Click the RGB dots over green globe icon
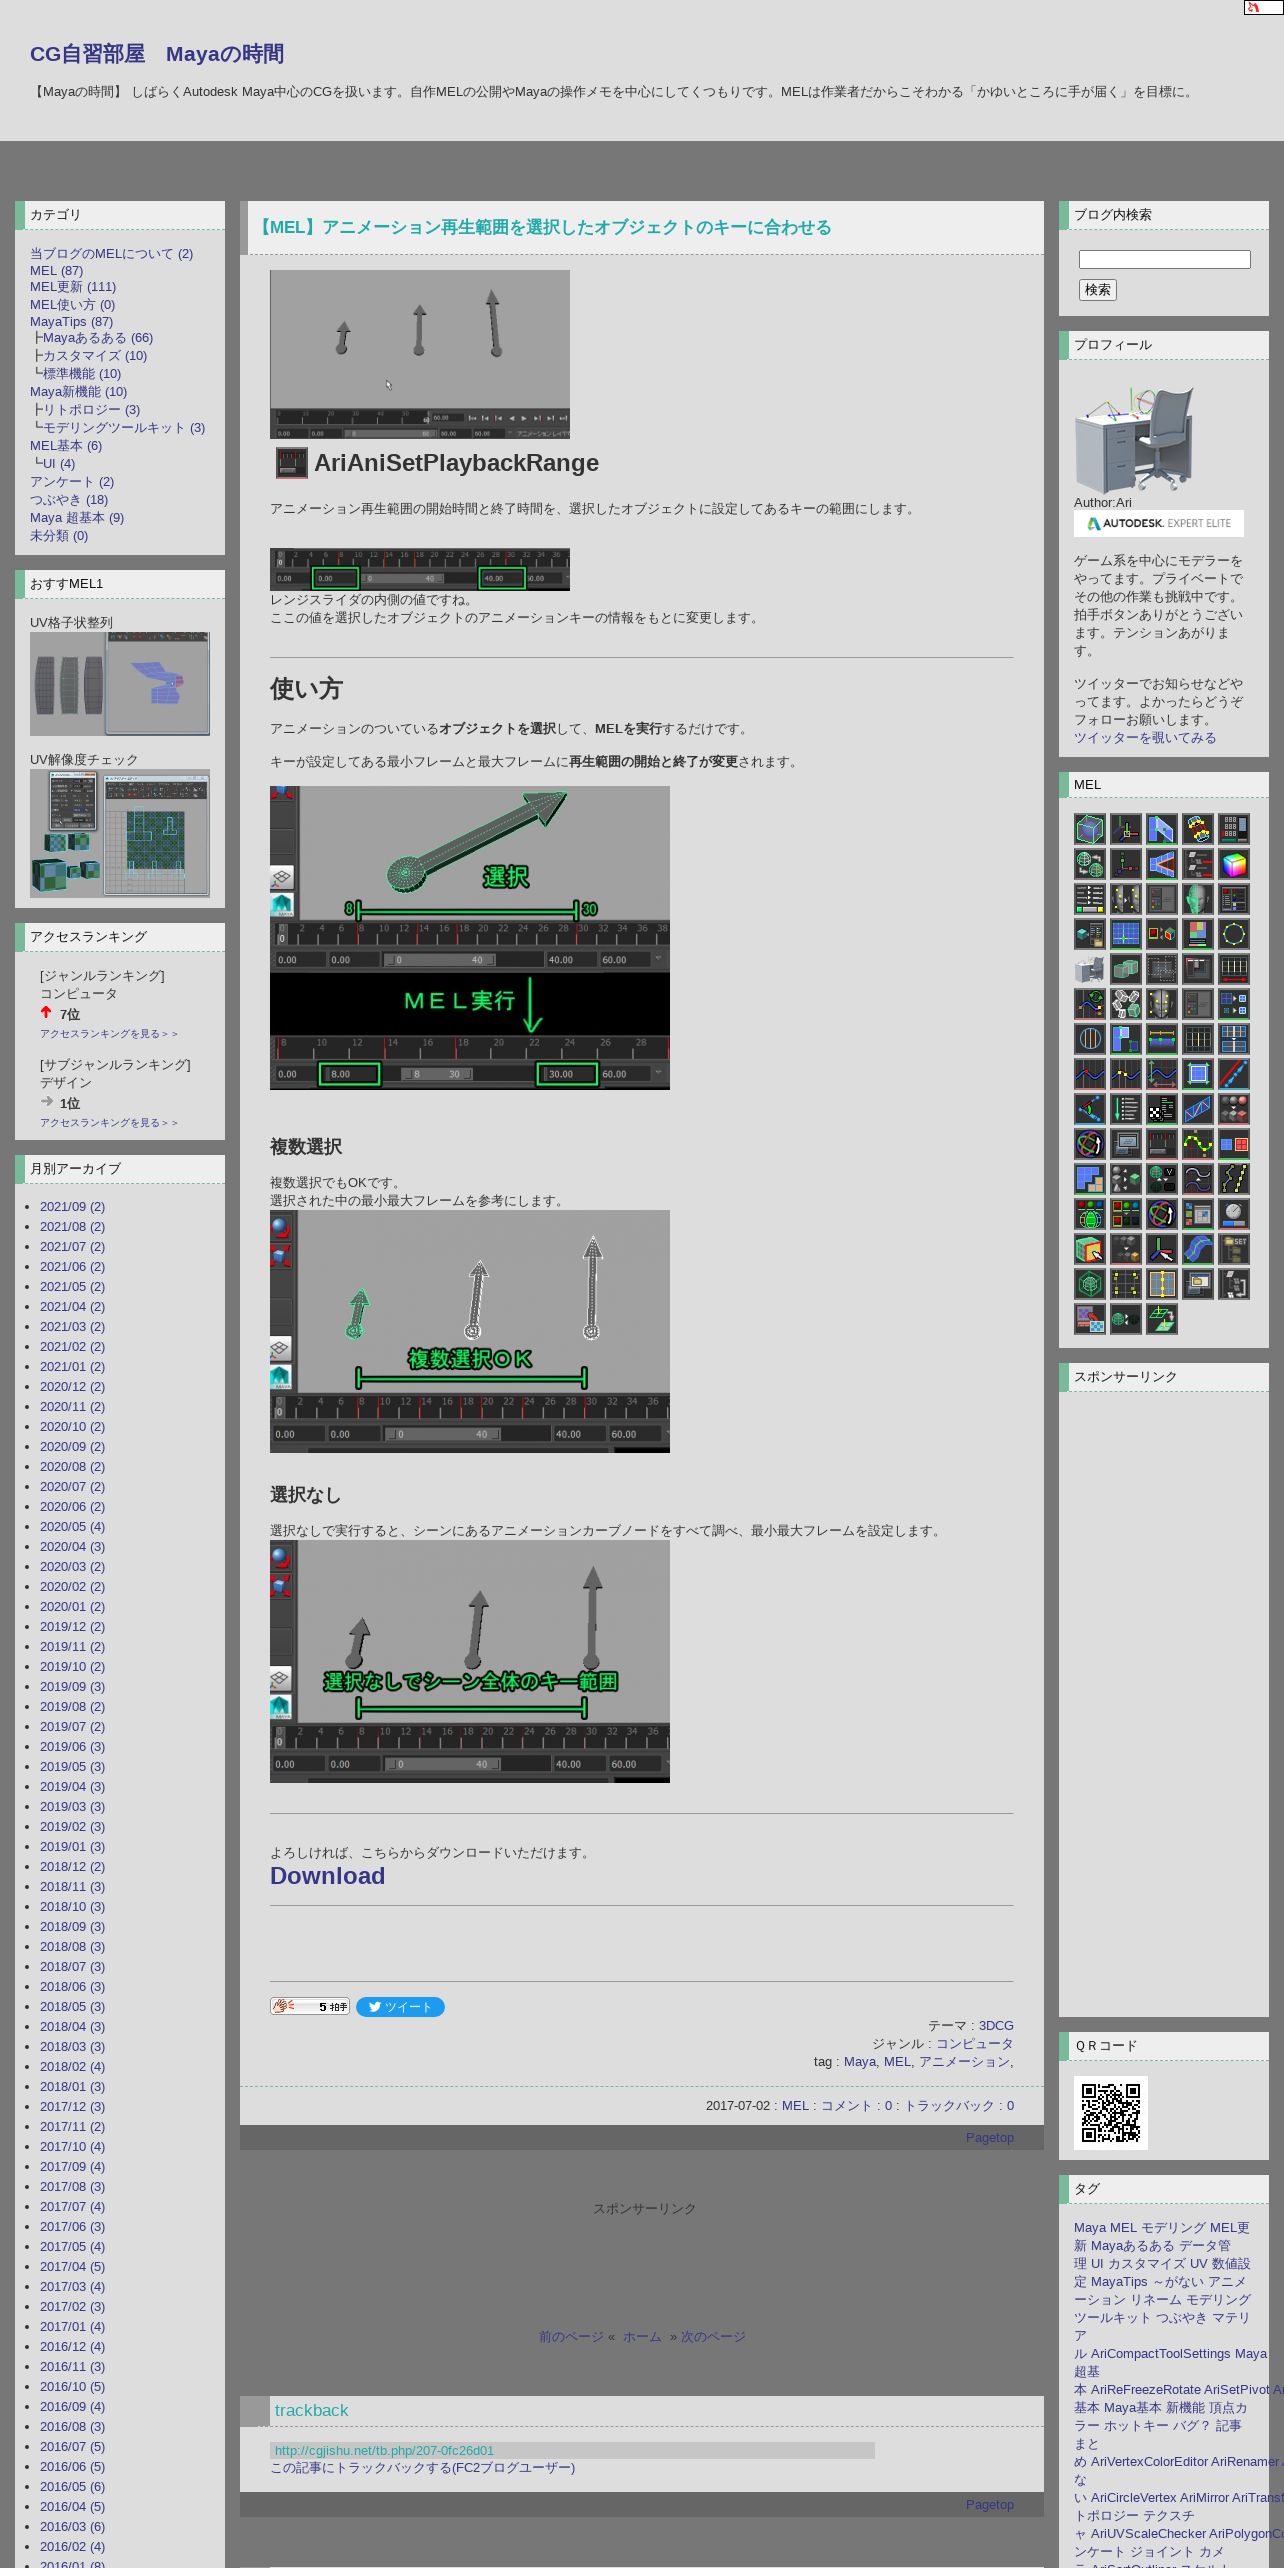The width and height of the screenshot is (1284, 2568). click(x=1090, y=1214)
